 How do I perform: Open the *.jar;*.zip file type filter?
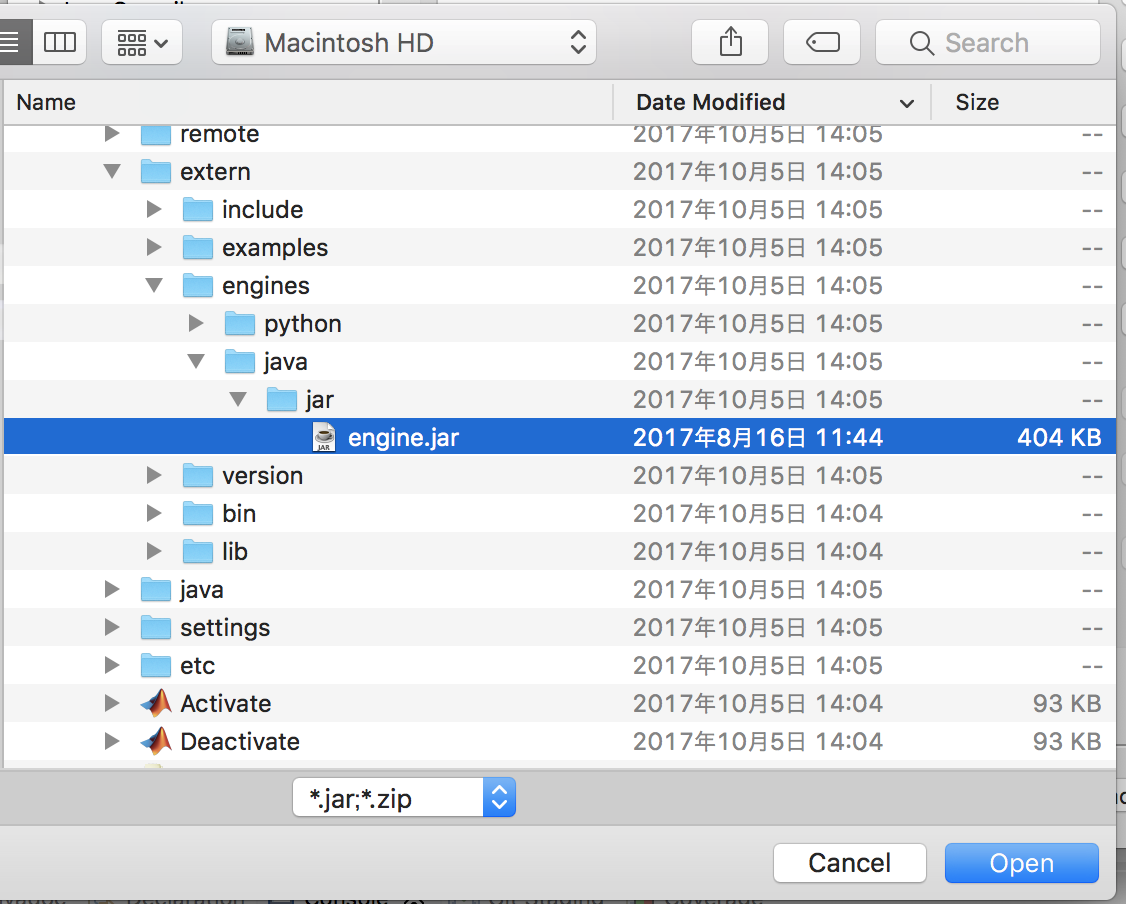404,797
